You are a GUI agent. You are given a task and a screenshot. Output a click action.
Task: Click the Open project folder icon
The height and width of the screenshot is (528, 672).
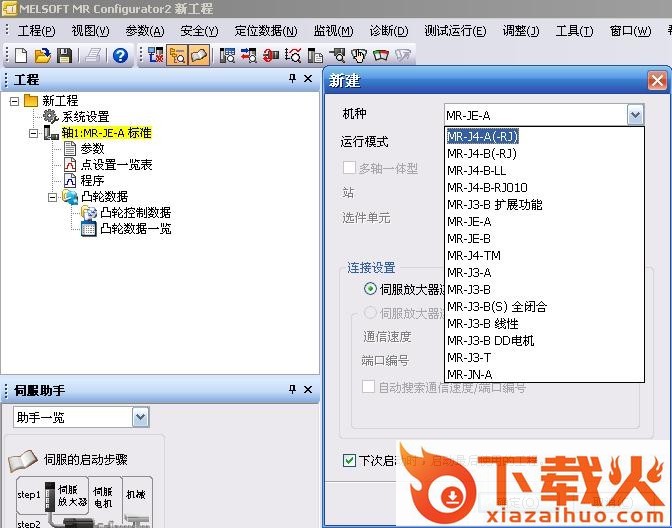[x=42, y=56]
